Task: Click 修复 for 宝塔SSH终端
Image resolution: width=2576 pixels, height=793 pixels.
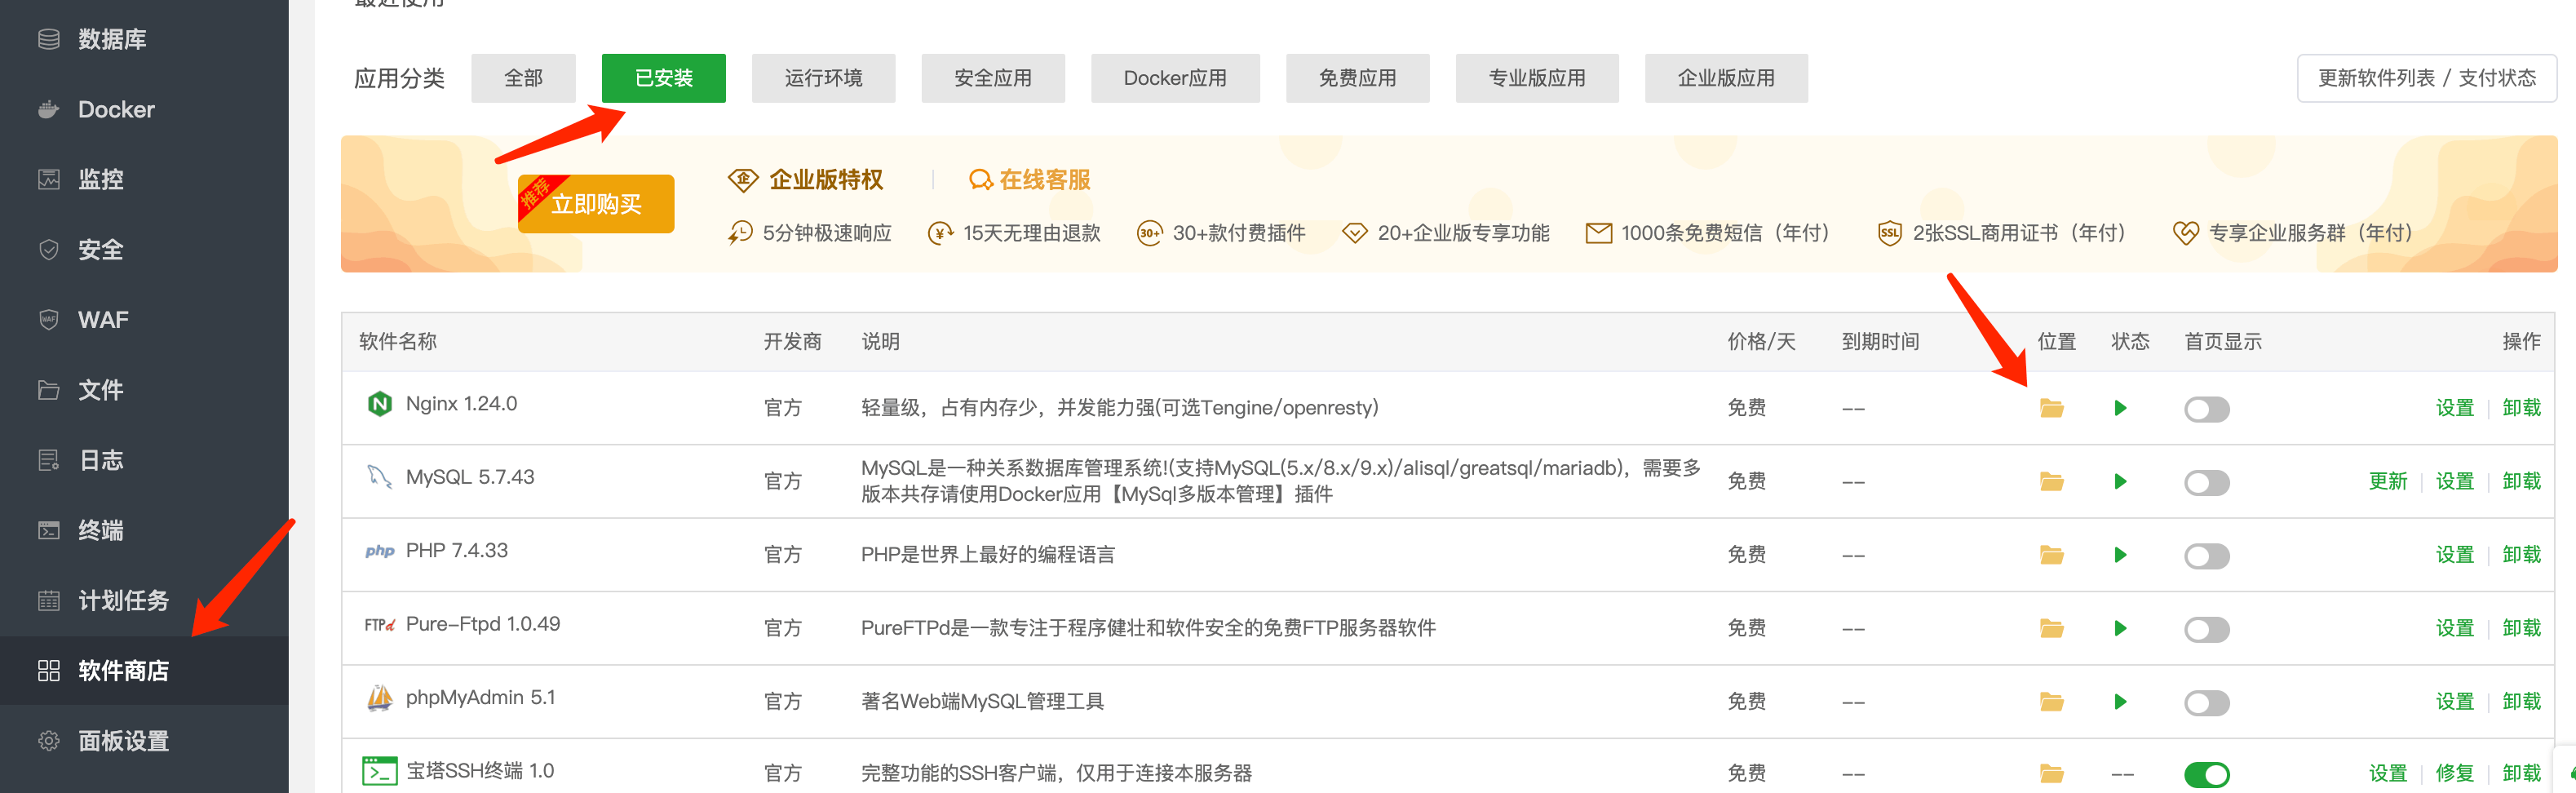Action: pos(2454,773)
